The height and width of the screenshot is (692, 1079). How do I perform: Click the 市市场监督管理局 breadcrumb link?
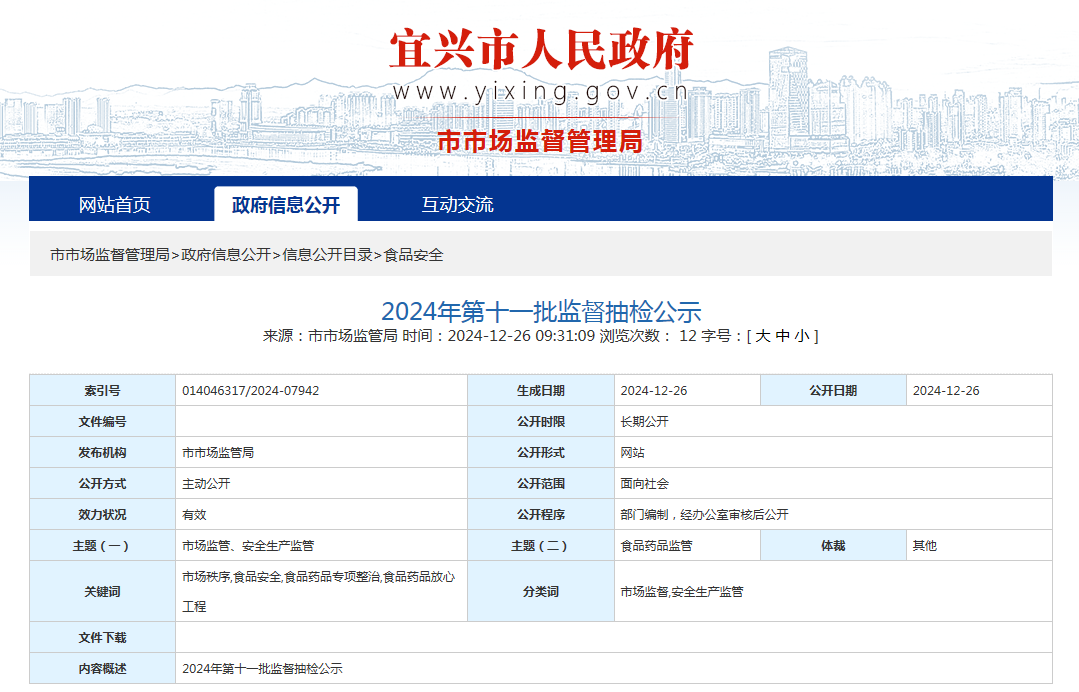[110, 255]
